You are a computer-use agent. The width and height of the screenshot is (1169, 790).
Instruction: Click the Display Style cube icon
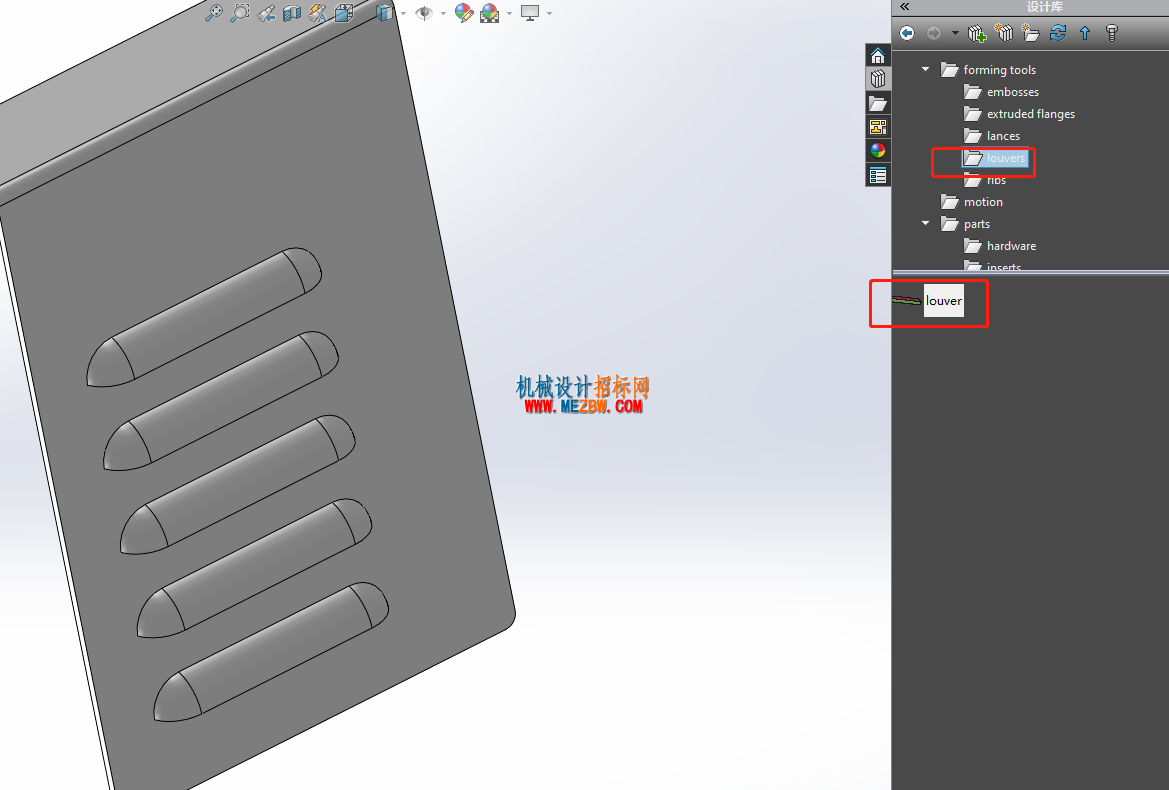point(384,13)
